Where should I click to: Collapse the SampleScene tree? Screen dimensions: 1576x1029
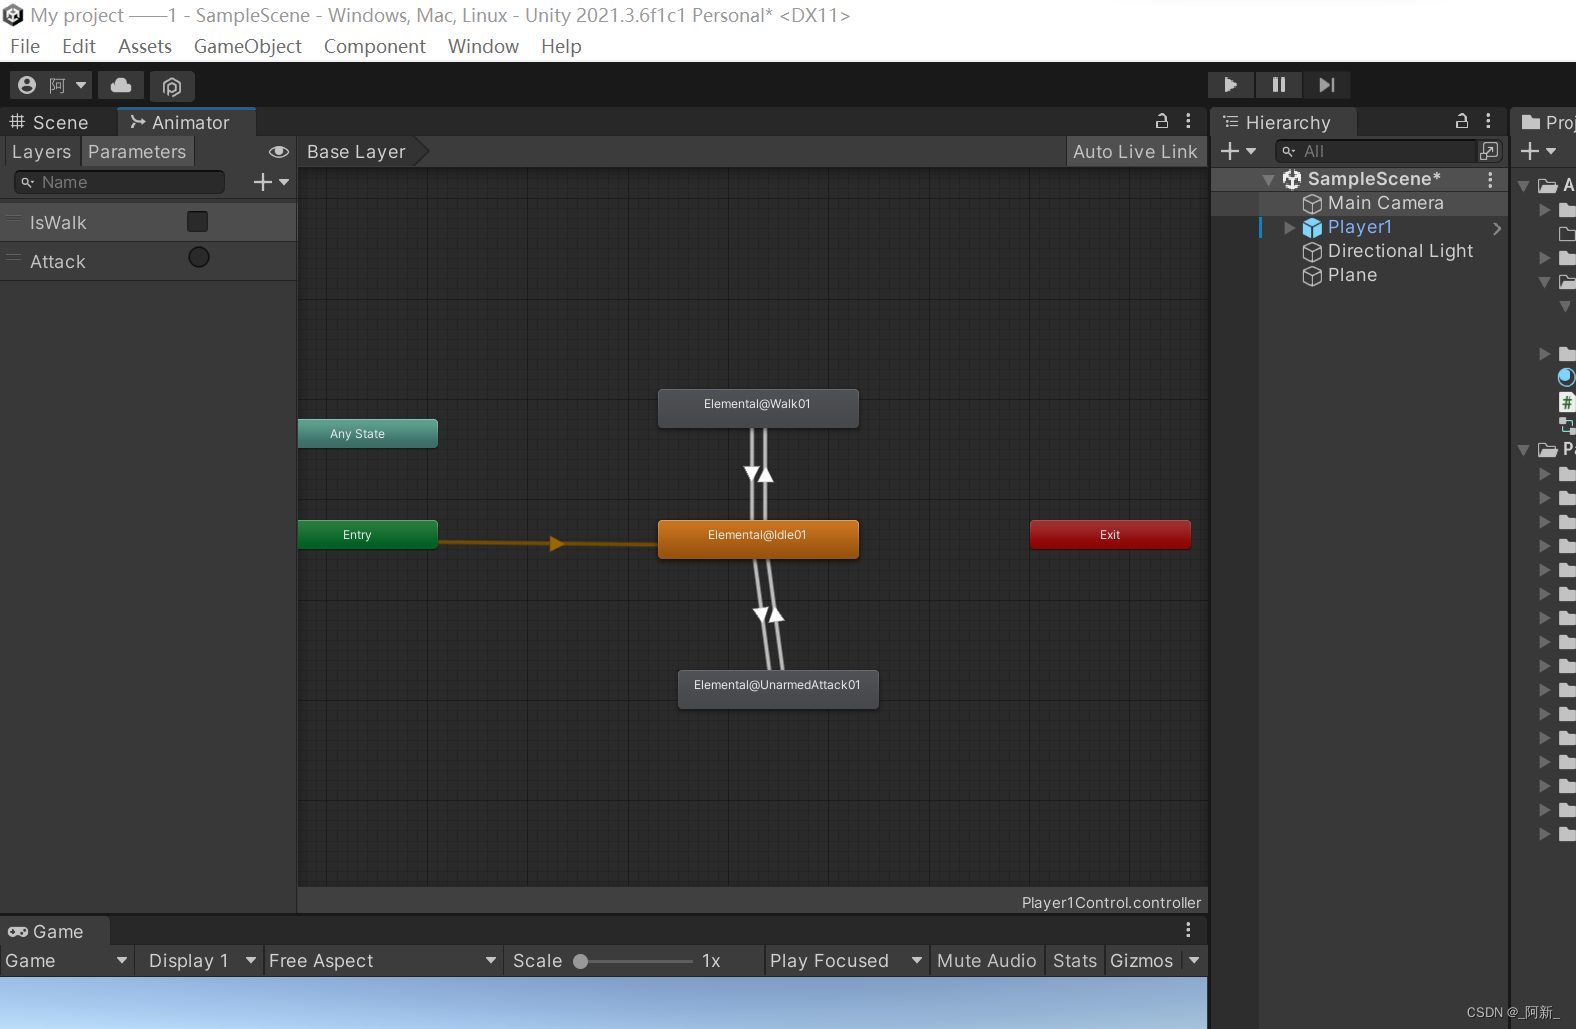[1268, 180]
